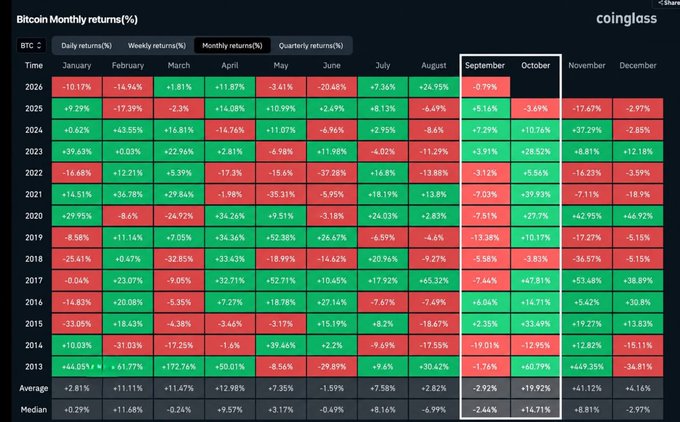Click the February column header
The image size is (680, 422).
point(128,65)
